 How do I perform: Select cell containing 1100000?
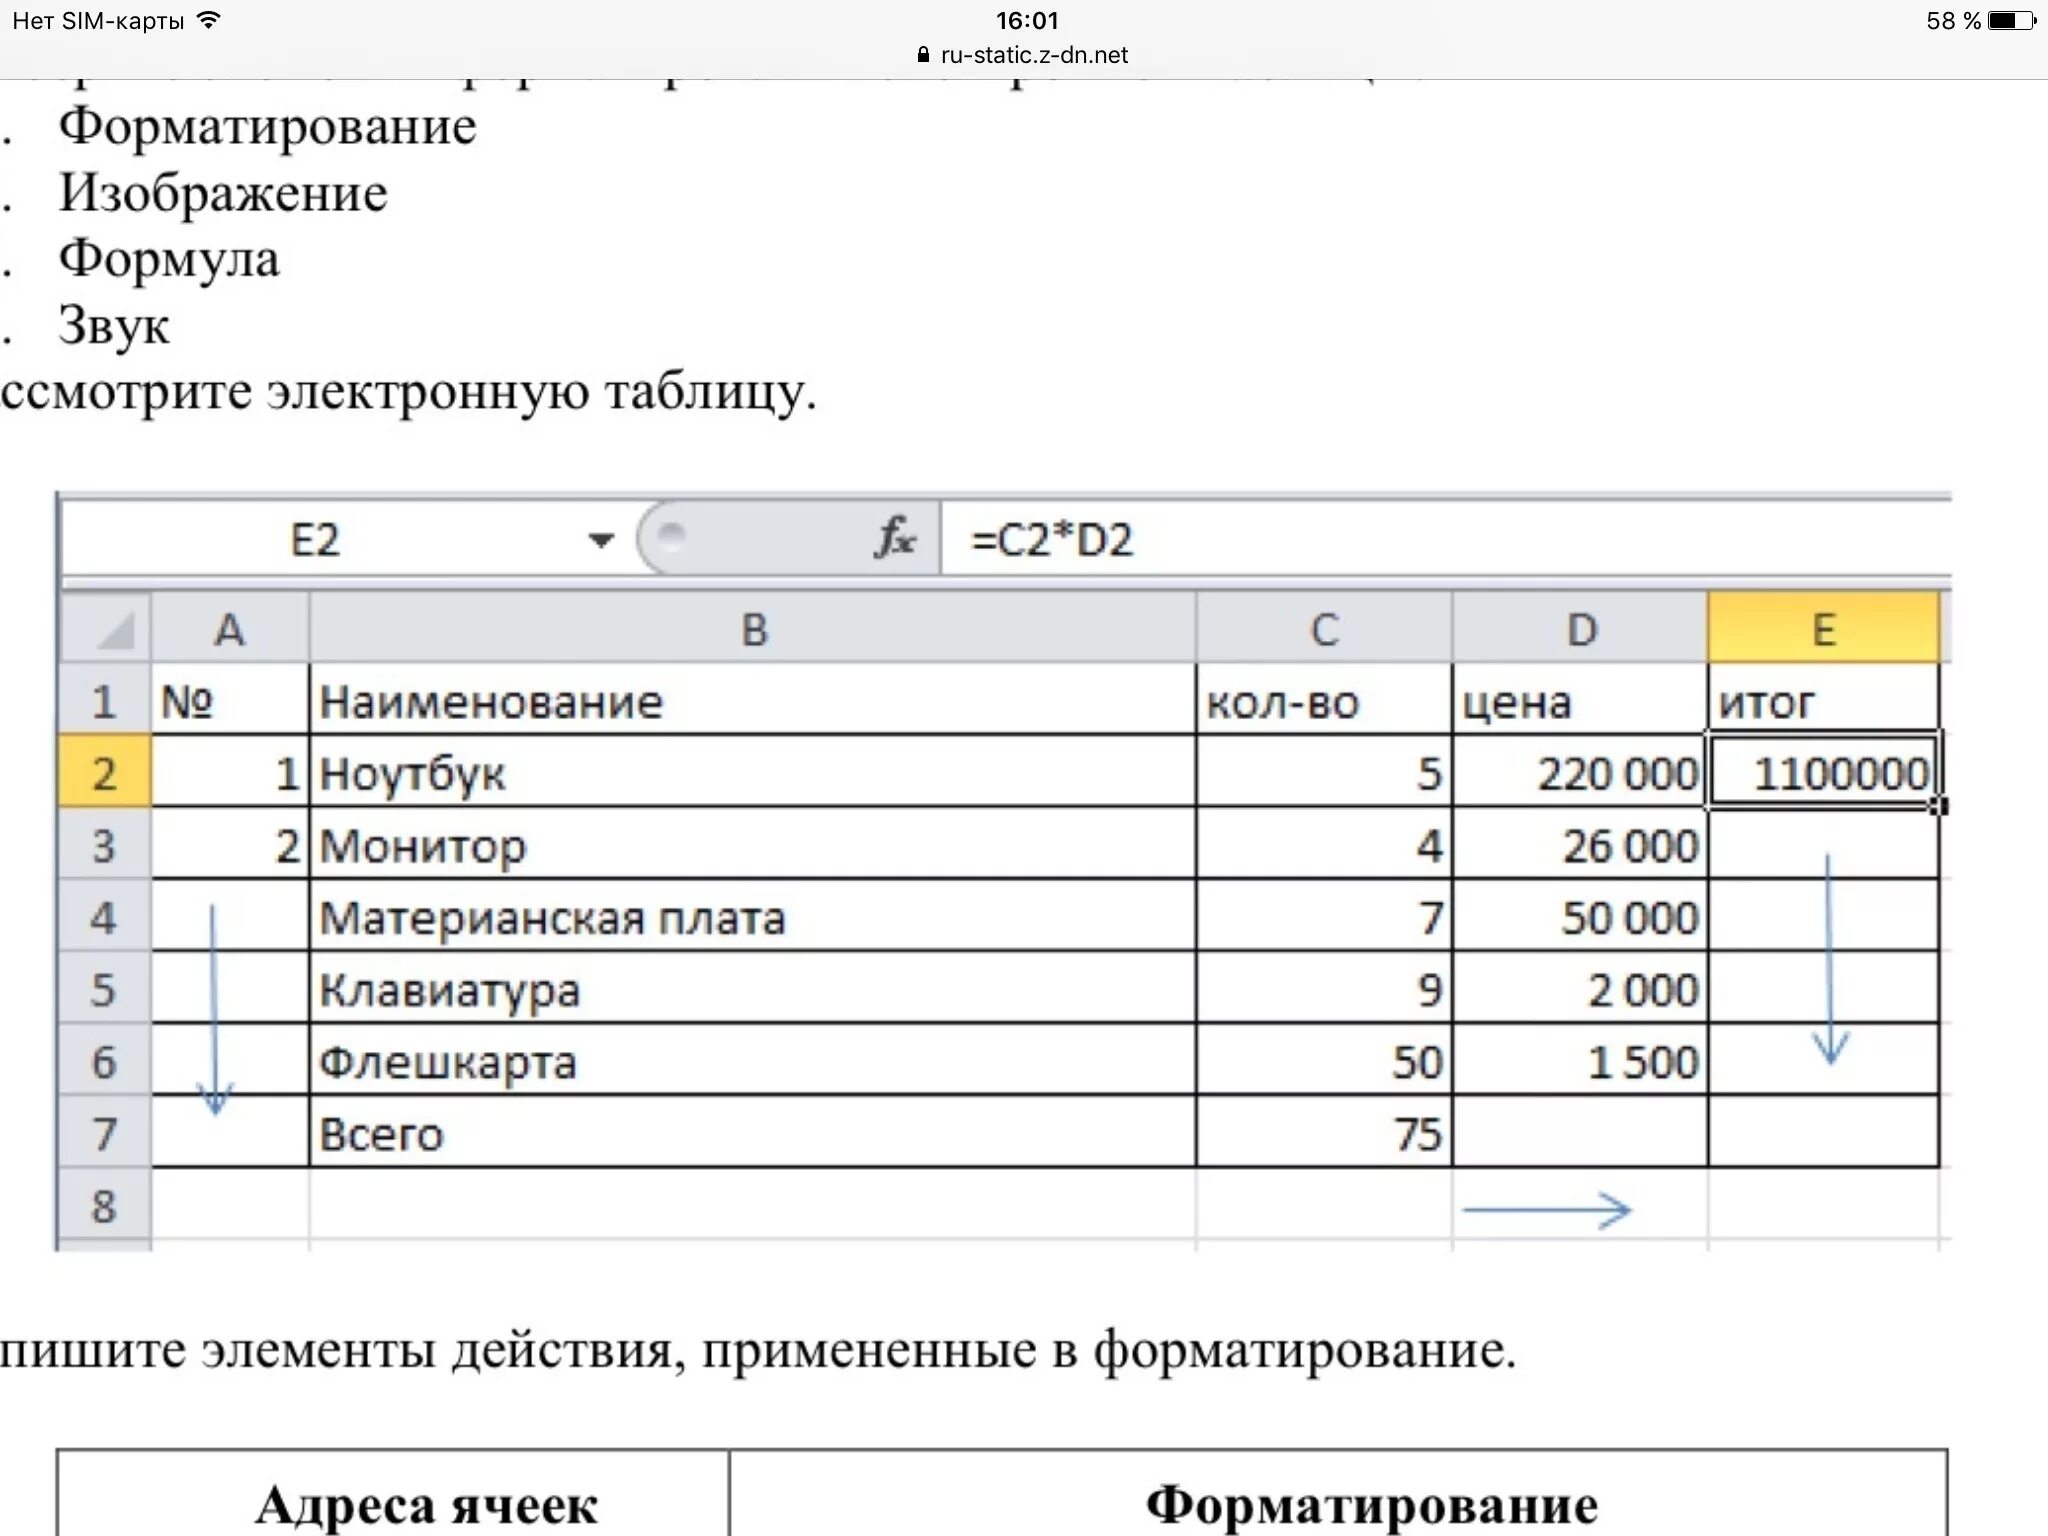click(1823, 773)
